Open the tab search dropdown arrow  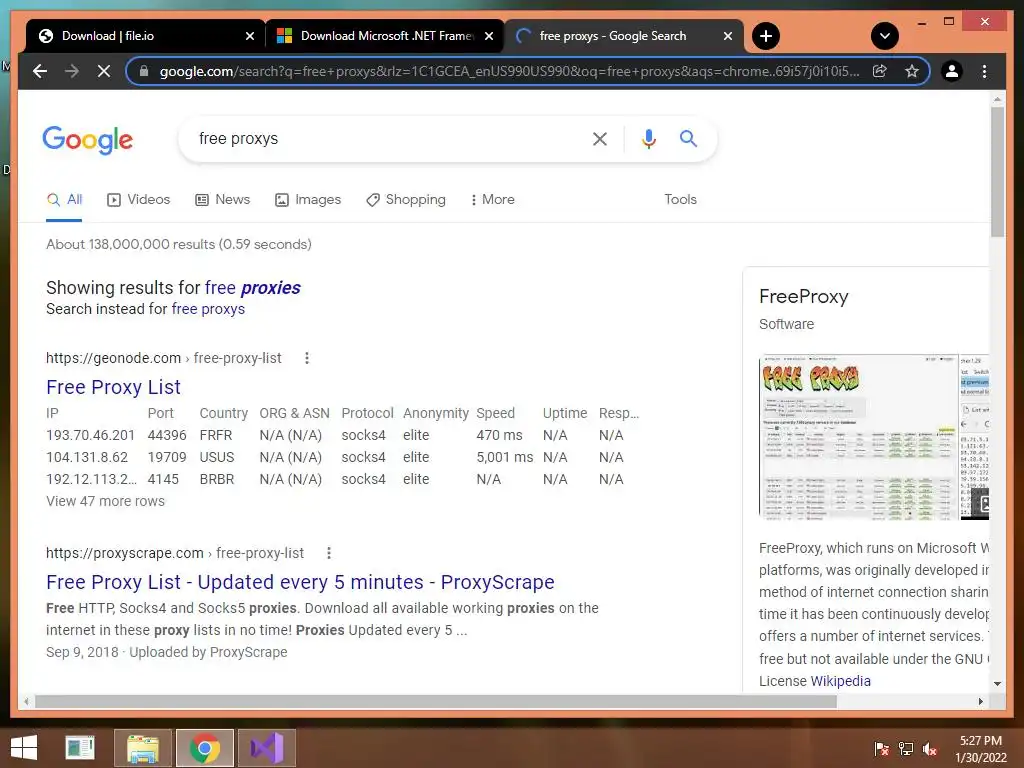coord(885,36)
